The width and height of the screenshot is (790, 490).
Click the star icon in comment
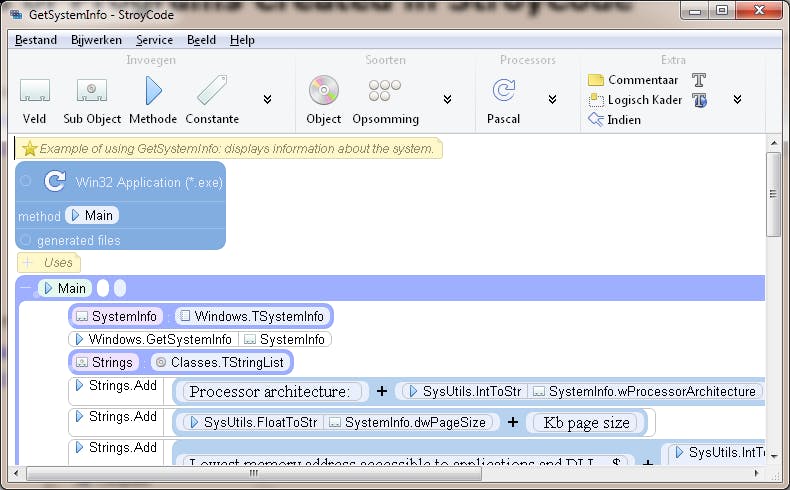coord(30,149)
